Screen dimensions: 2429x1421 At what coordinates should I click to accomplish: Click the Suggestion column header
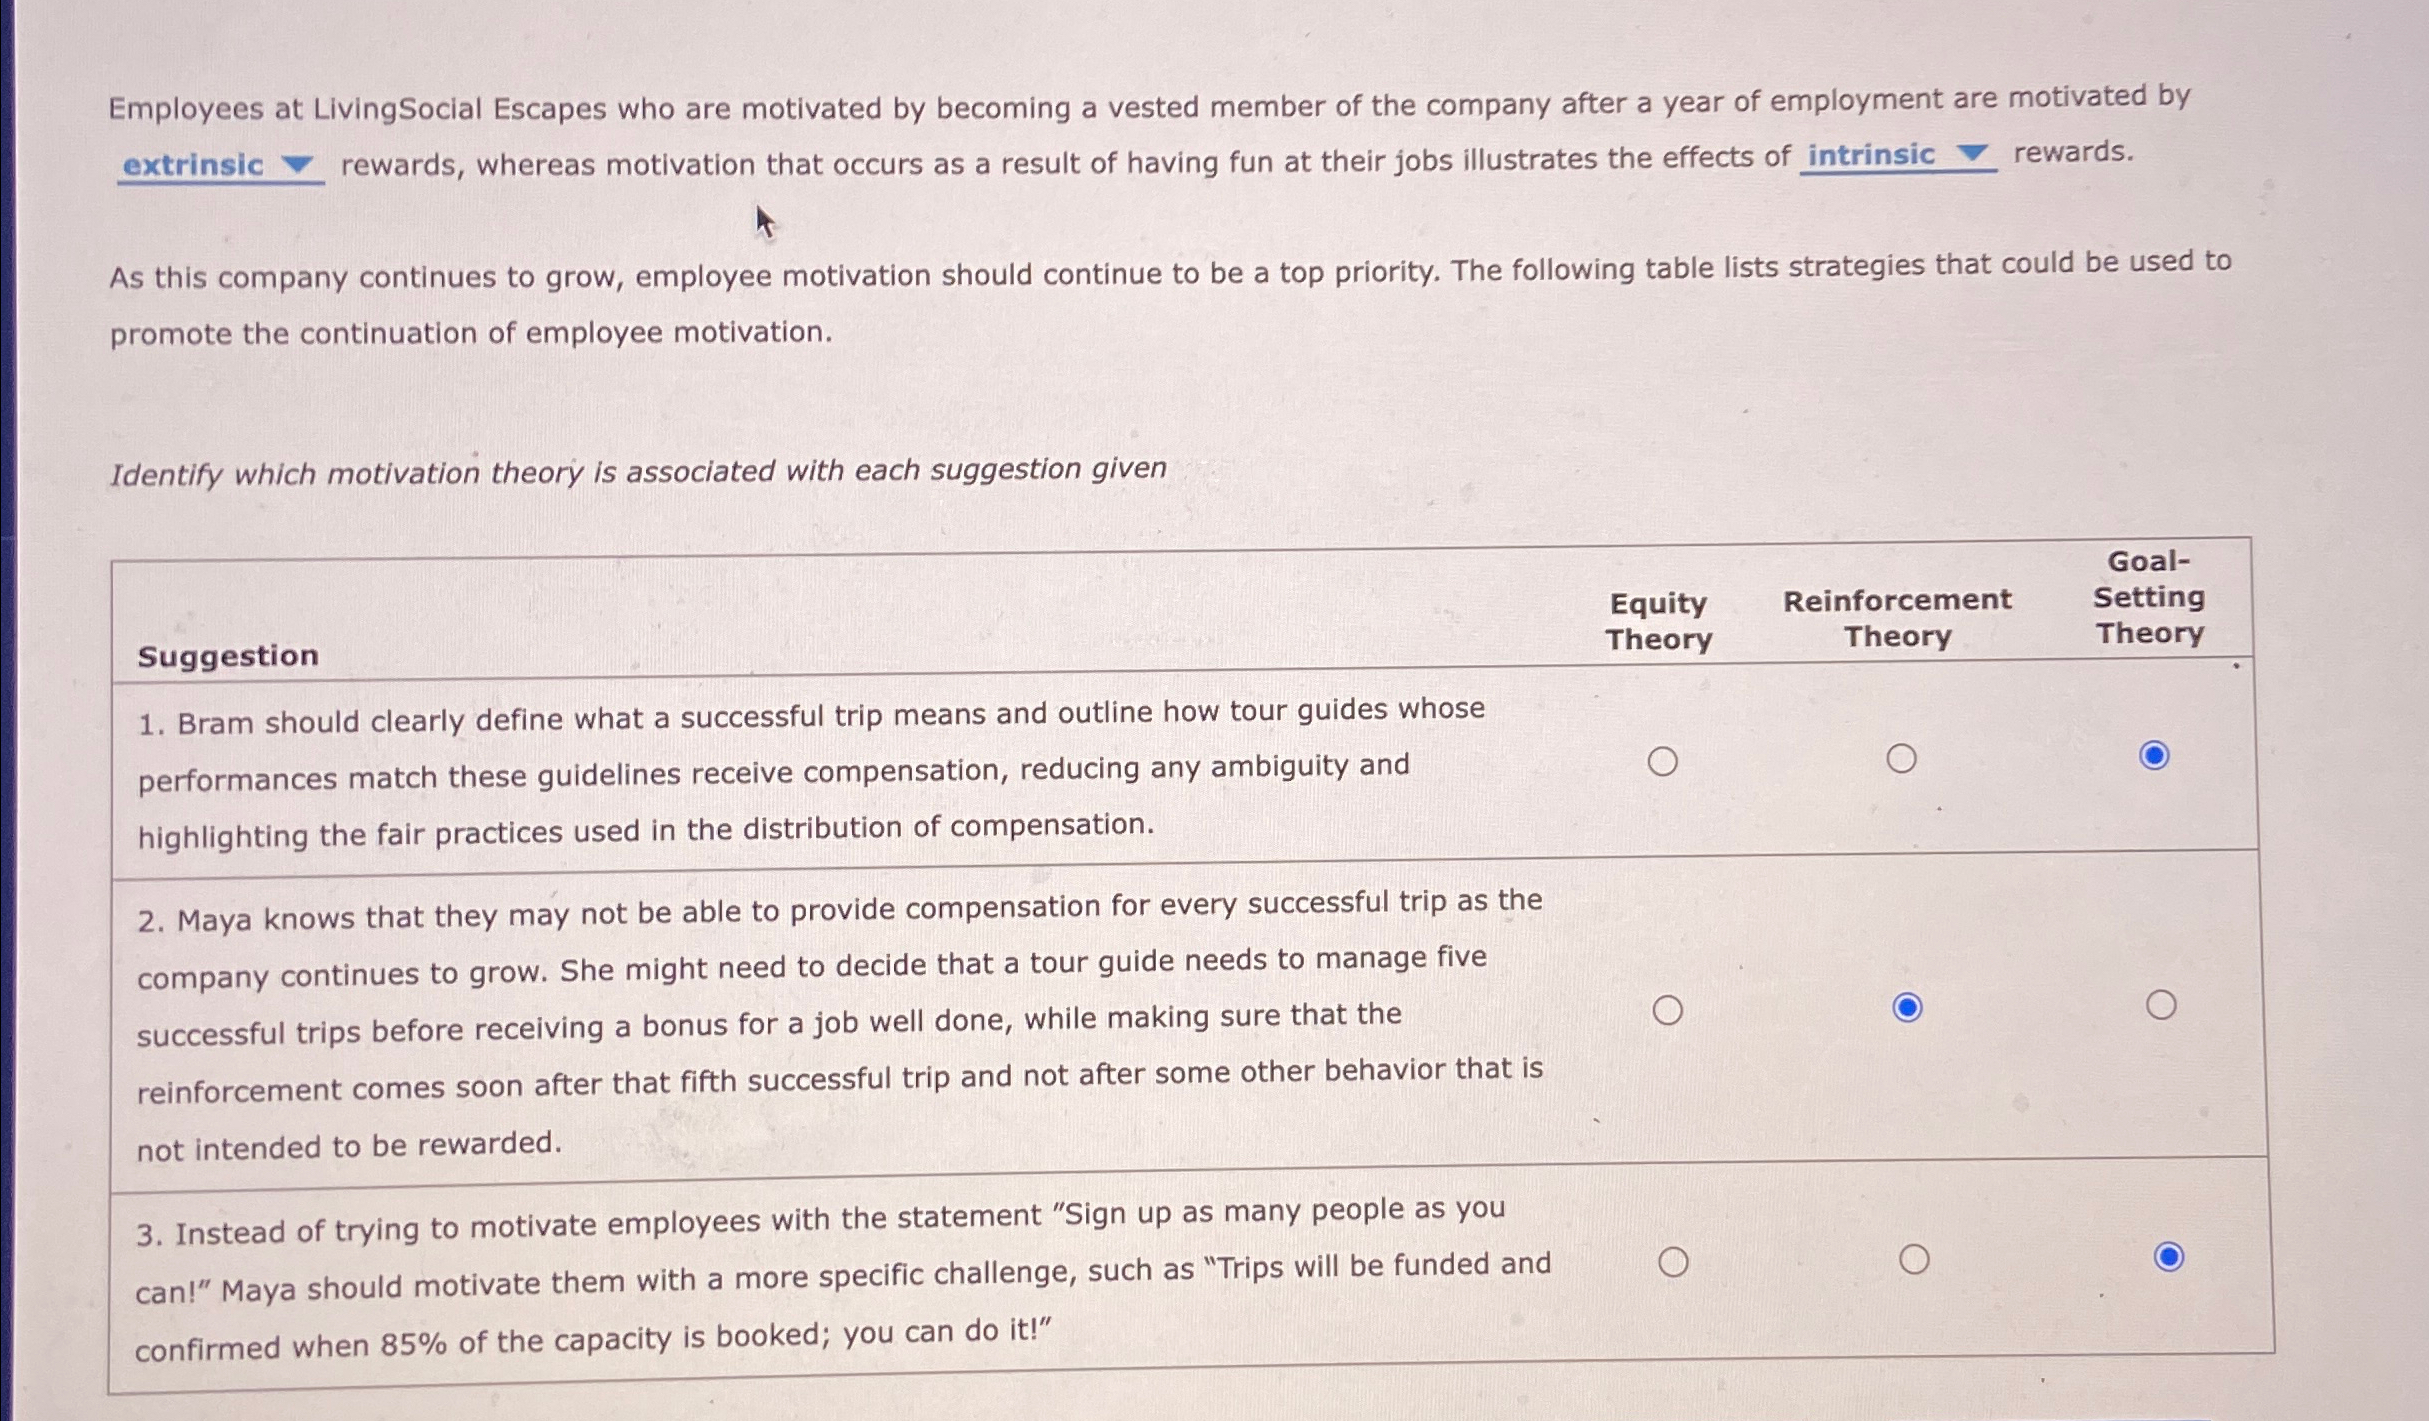coord(228,656)
